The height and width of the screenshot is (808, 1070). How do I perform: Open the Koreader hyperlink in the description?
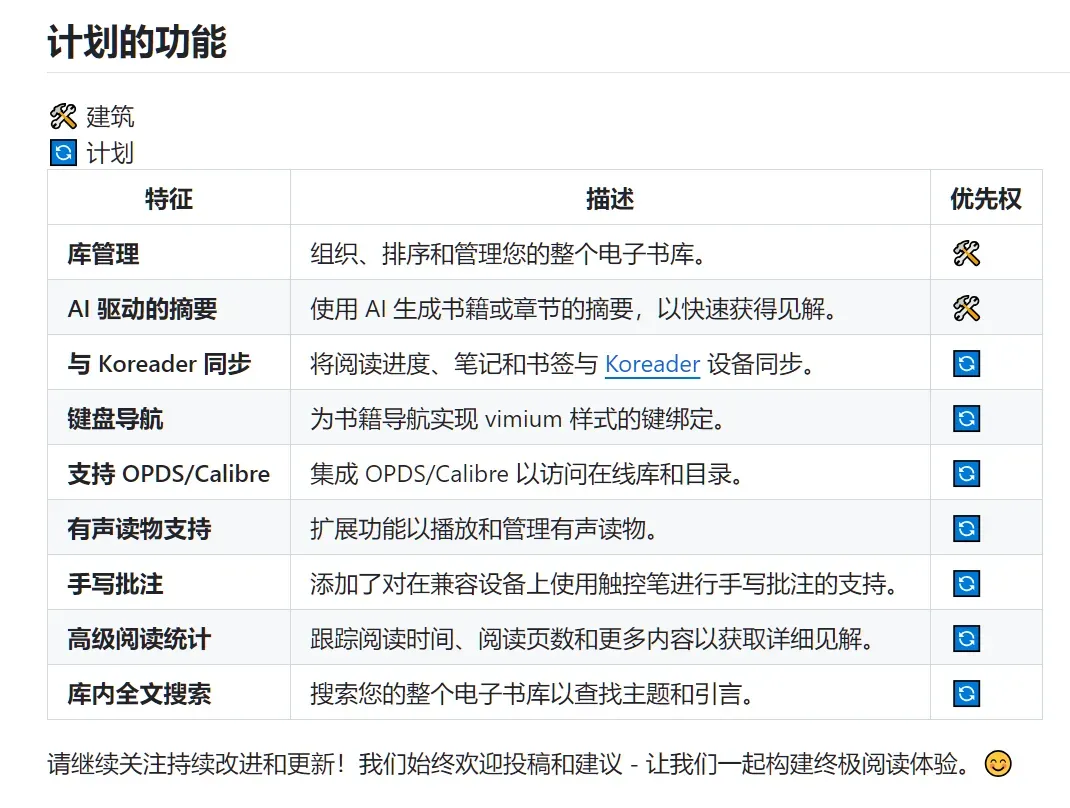652,364
